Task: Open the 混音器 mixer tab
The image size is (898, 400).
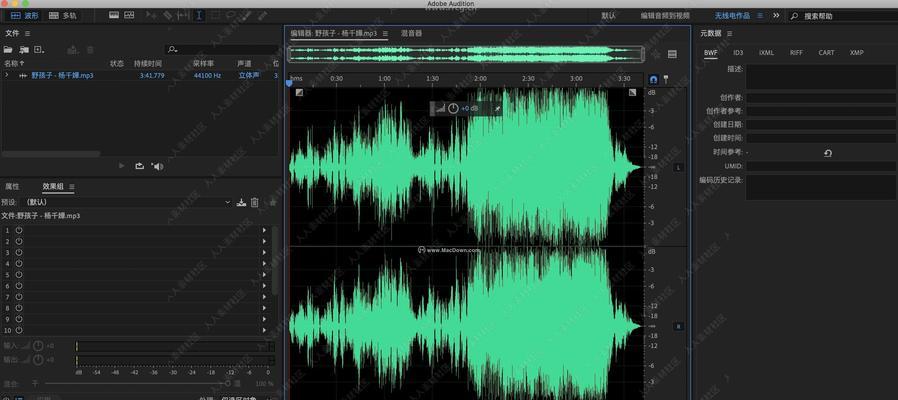Action: 411,33
